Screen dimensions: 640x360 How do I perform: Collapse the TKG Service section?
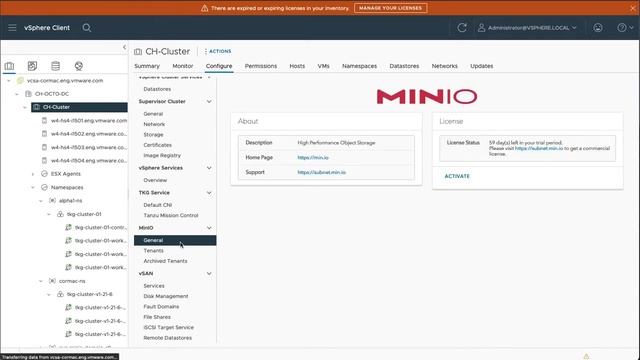[x=209, y=193]
